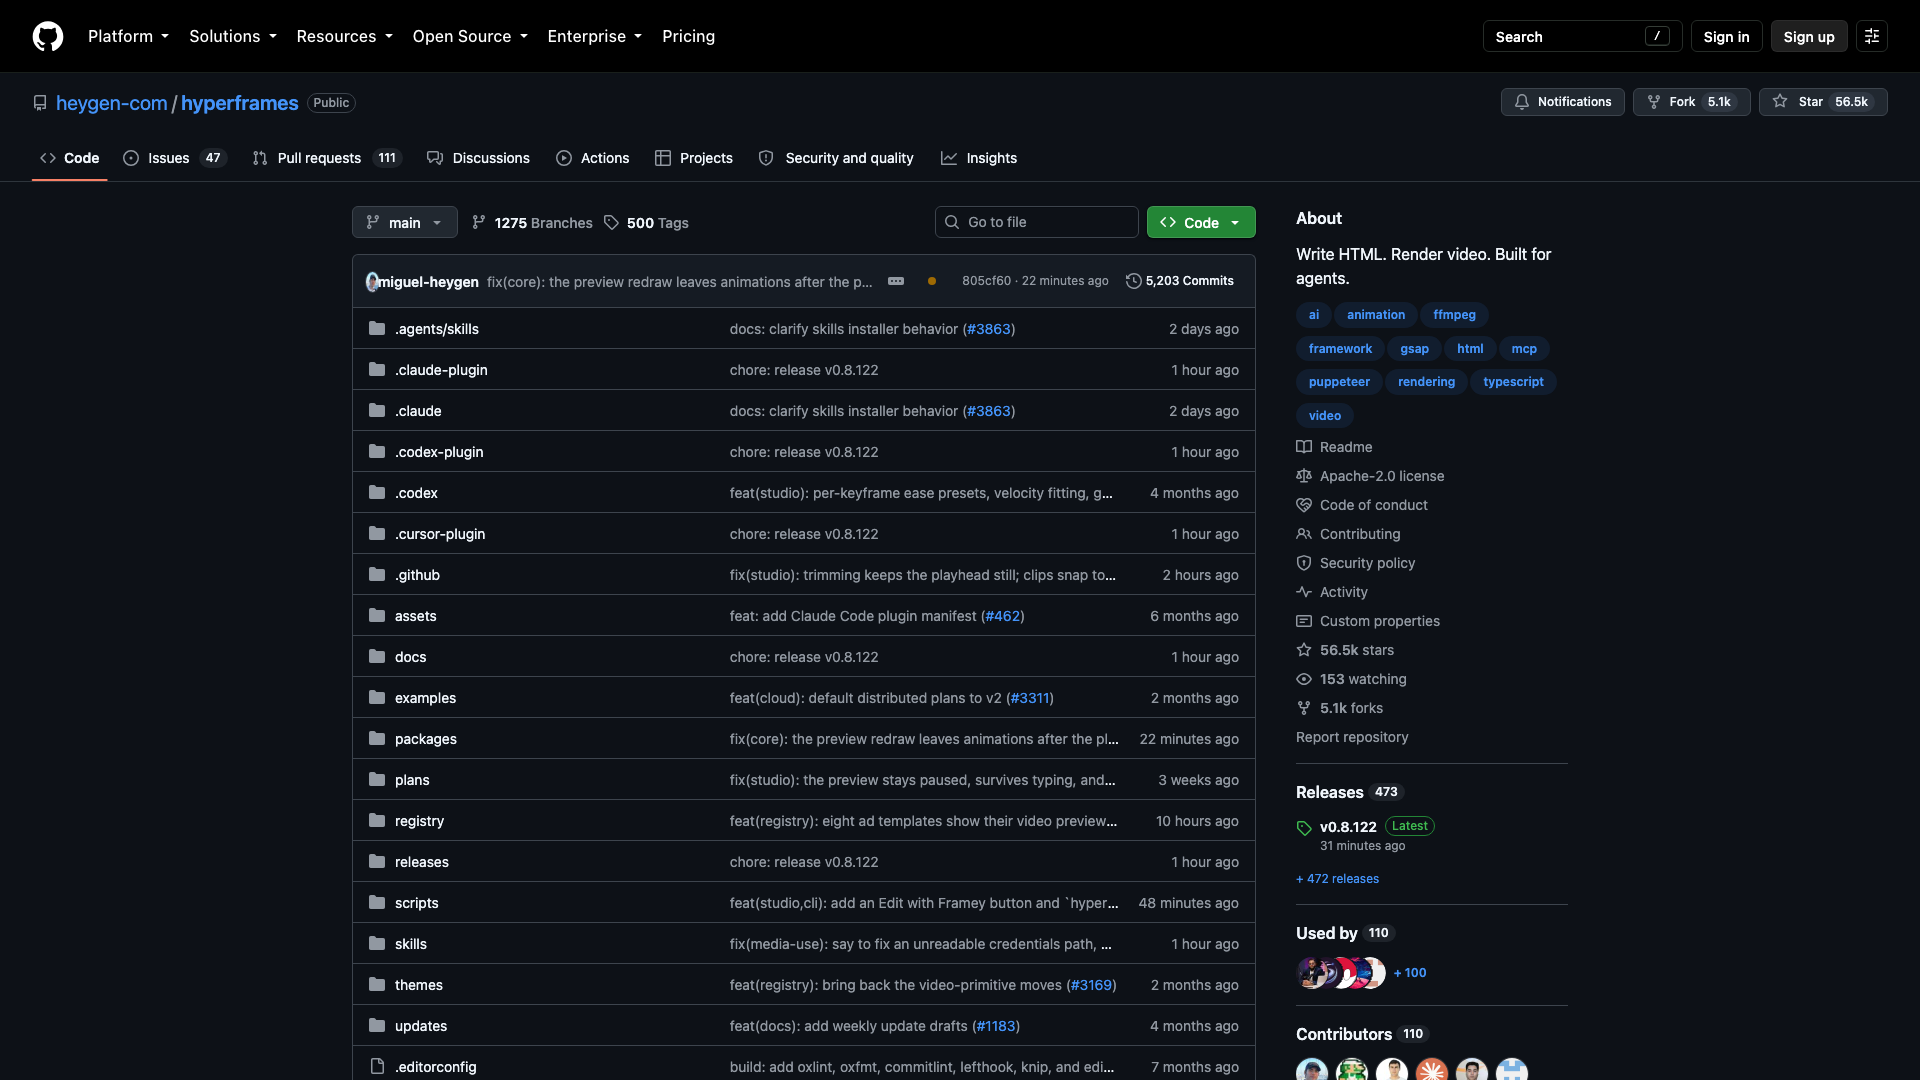
Task: Open the green Code dropdown button
Action: pyautogui.click(x=1201, y=222)
